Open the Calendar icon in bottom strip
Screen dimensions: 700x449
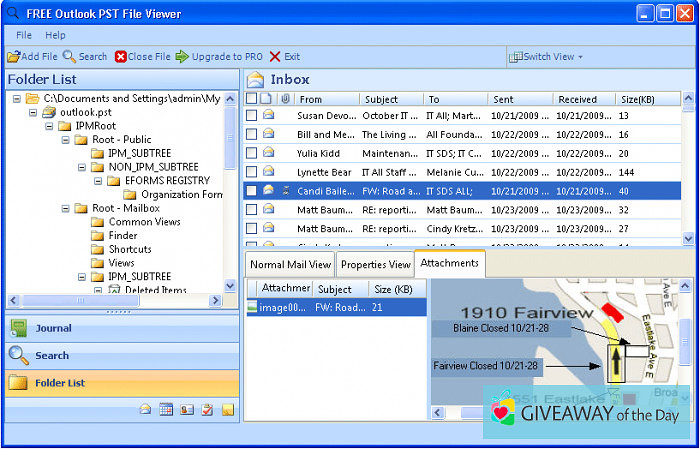tap(166, 410)
